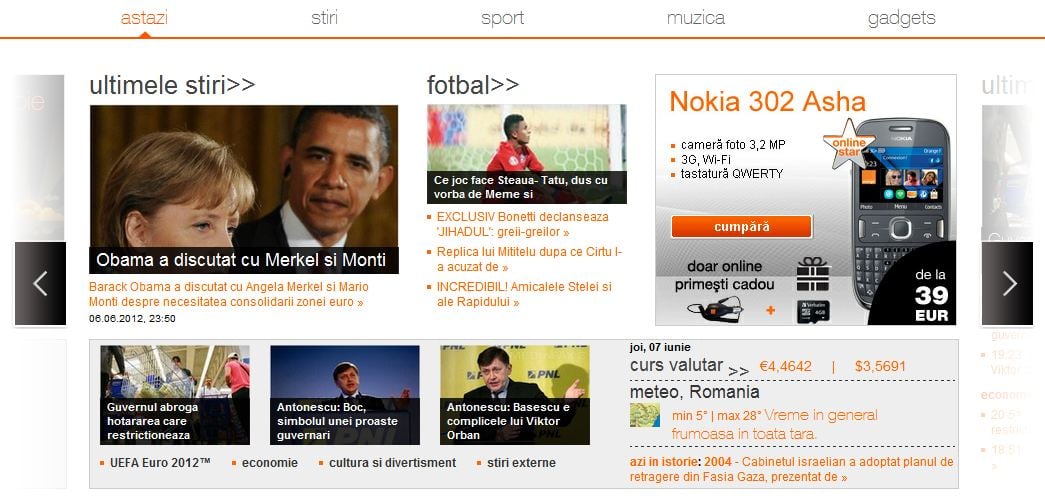The height and width of the screenshot is (499, 1045).
Task: Open the stiri tab
Action: pos(325,18)
